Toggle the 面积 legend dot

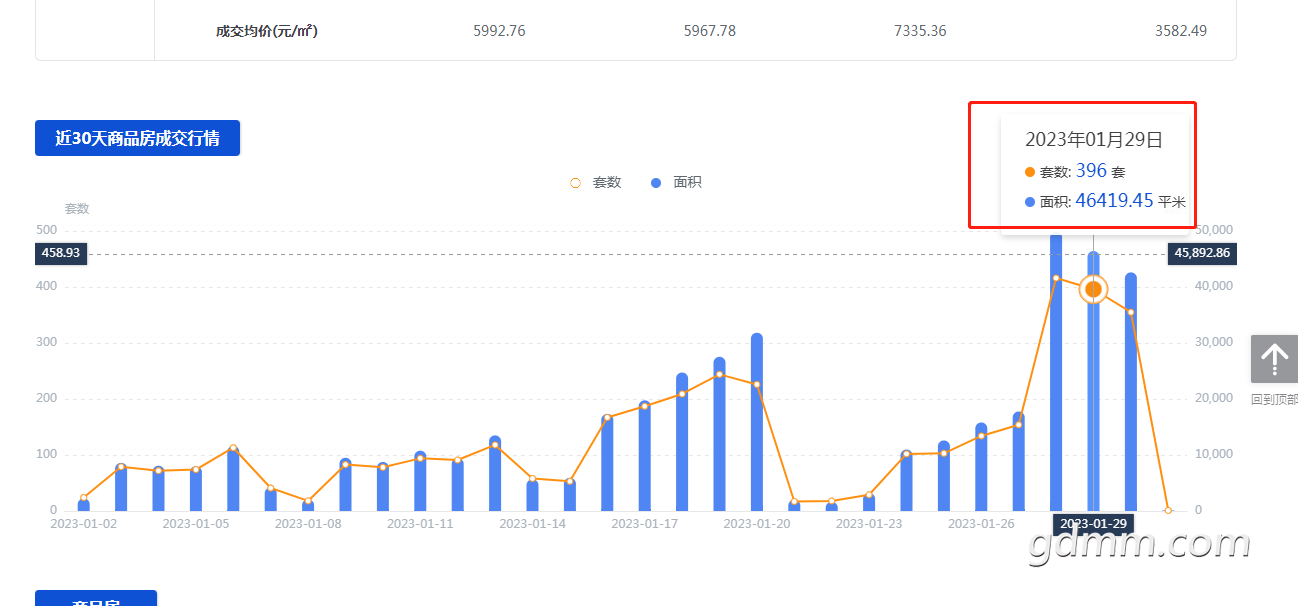[x=656, y=183]
